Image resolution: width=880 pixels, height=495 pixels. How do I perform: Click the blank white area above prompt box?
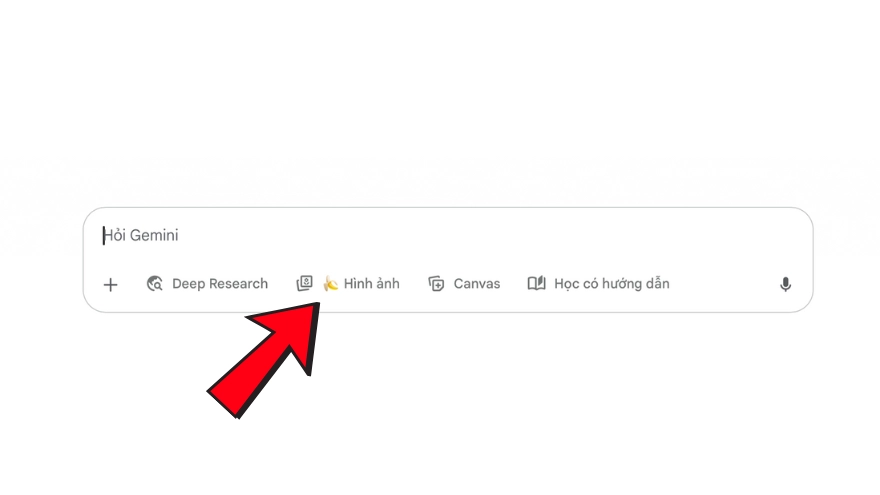[x=440, y=101]
